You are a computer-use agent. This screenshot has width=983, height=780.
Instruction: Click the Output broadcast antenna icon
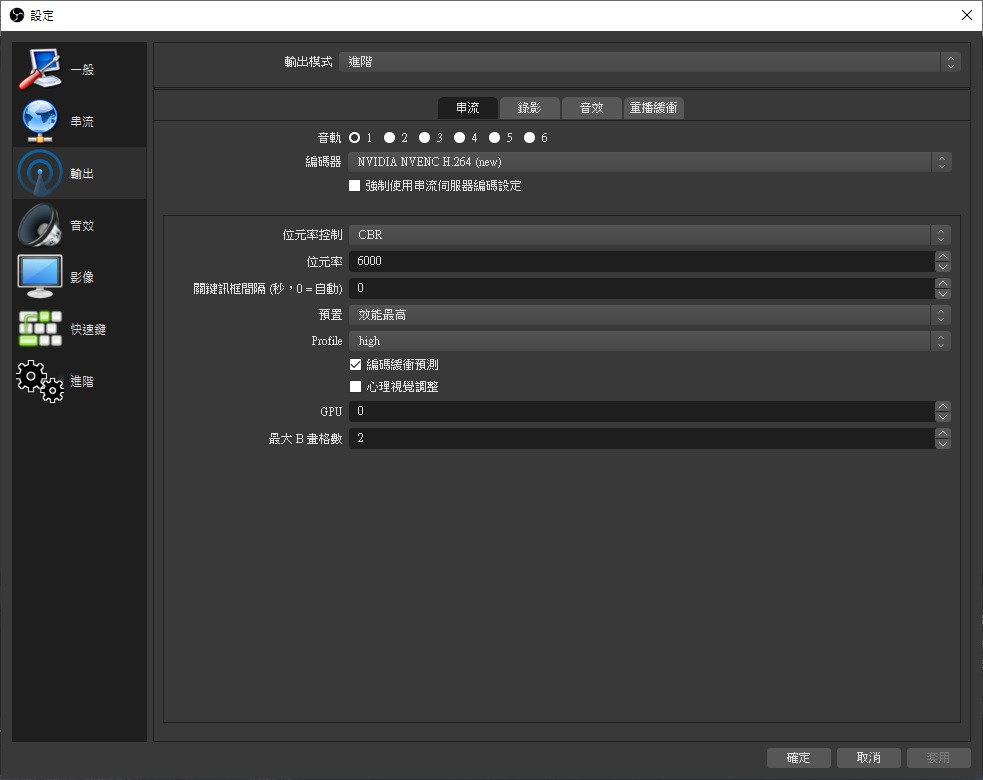pos(40,173)
